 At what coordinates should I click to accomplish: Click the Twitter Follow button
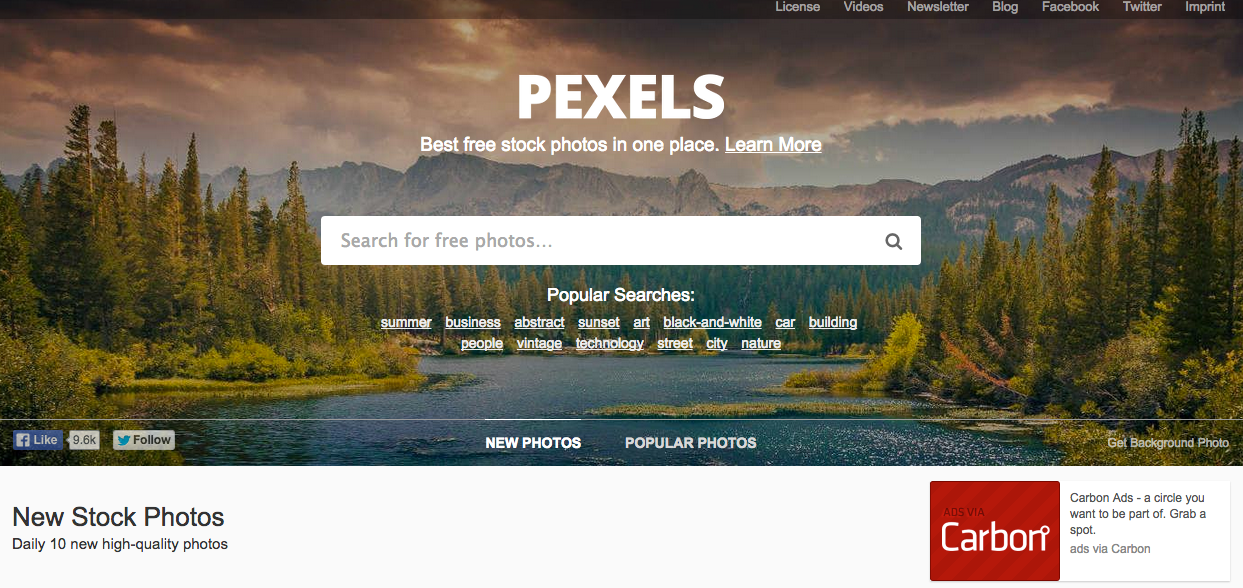(x=144, y=440)
